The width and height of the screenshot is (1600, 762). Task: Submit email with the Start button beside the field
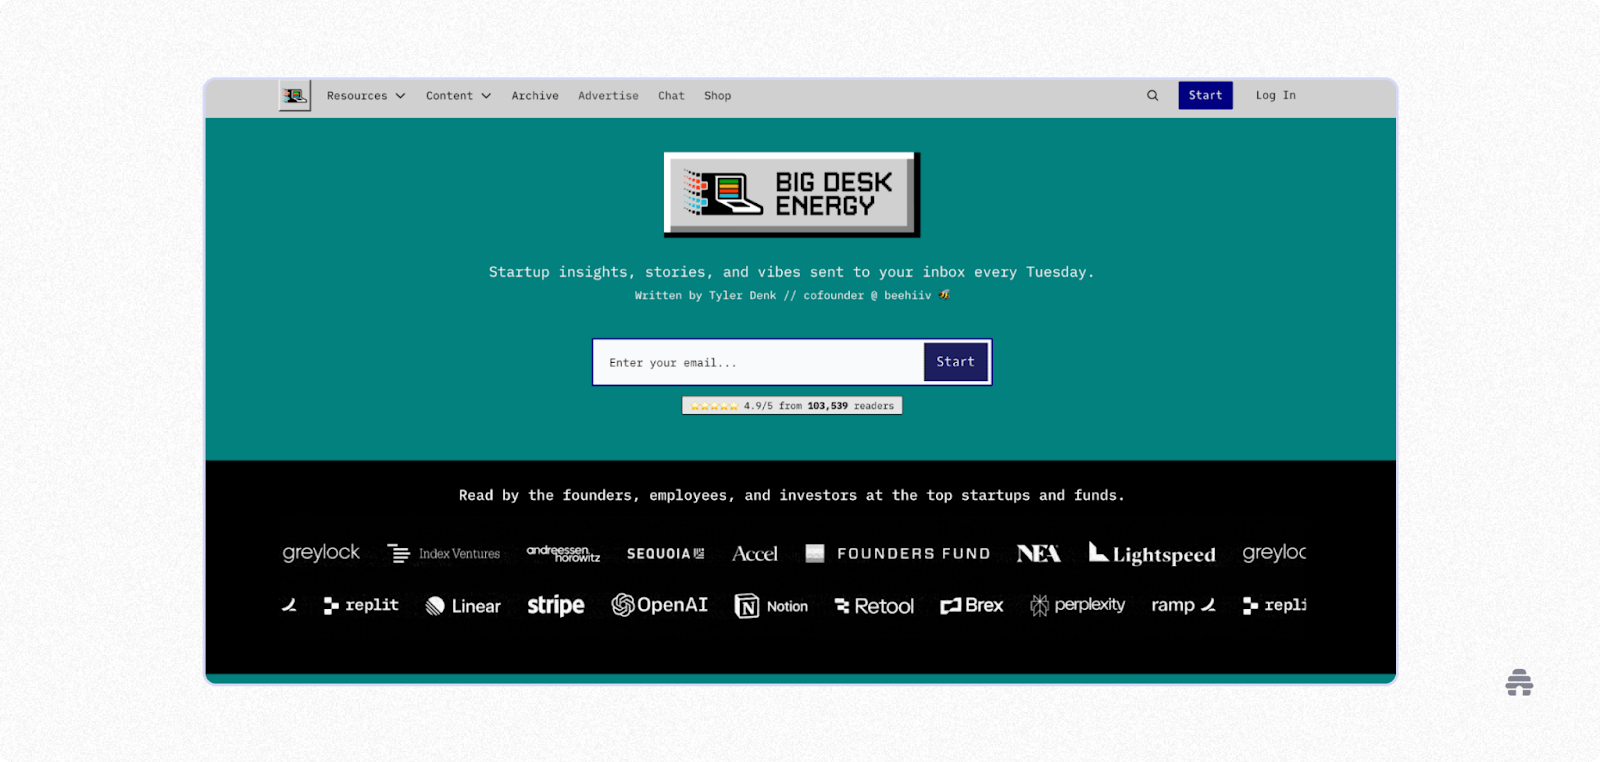click(x=955, y=362)
